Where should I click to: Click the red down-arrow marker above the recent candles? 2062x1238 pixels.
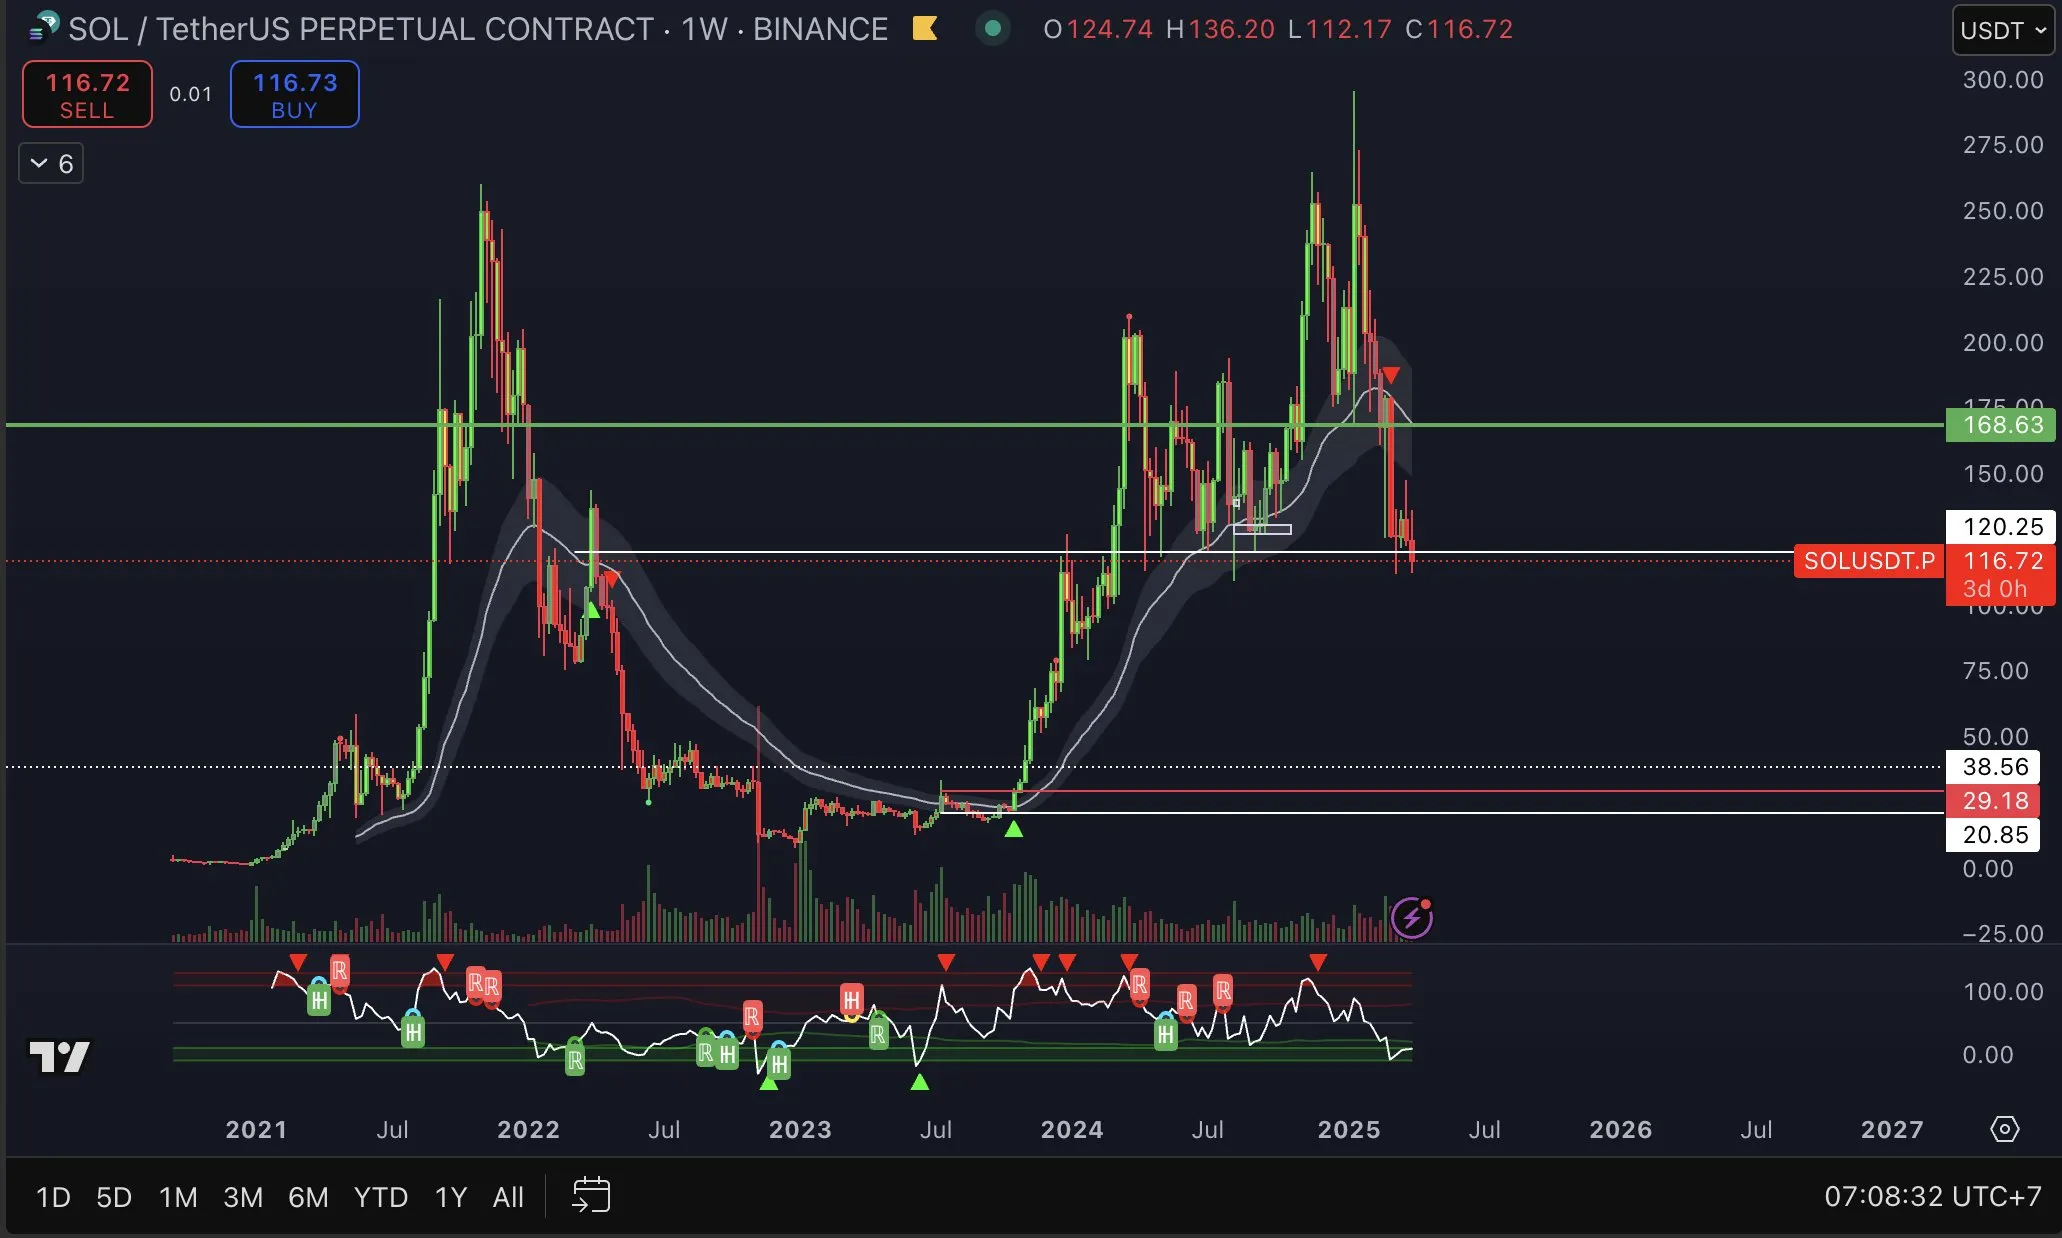(x=1390, y=374)
